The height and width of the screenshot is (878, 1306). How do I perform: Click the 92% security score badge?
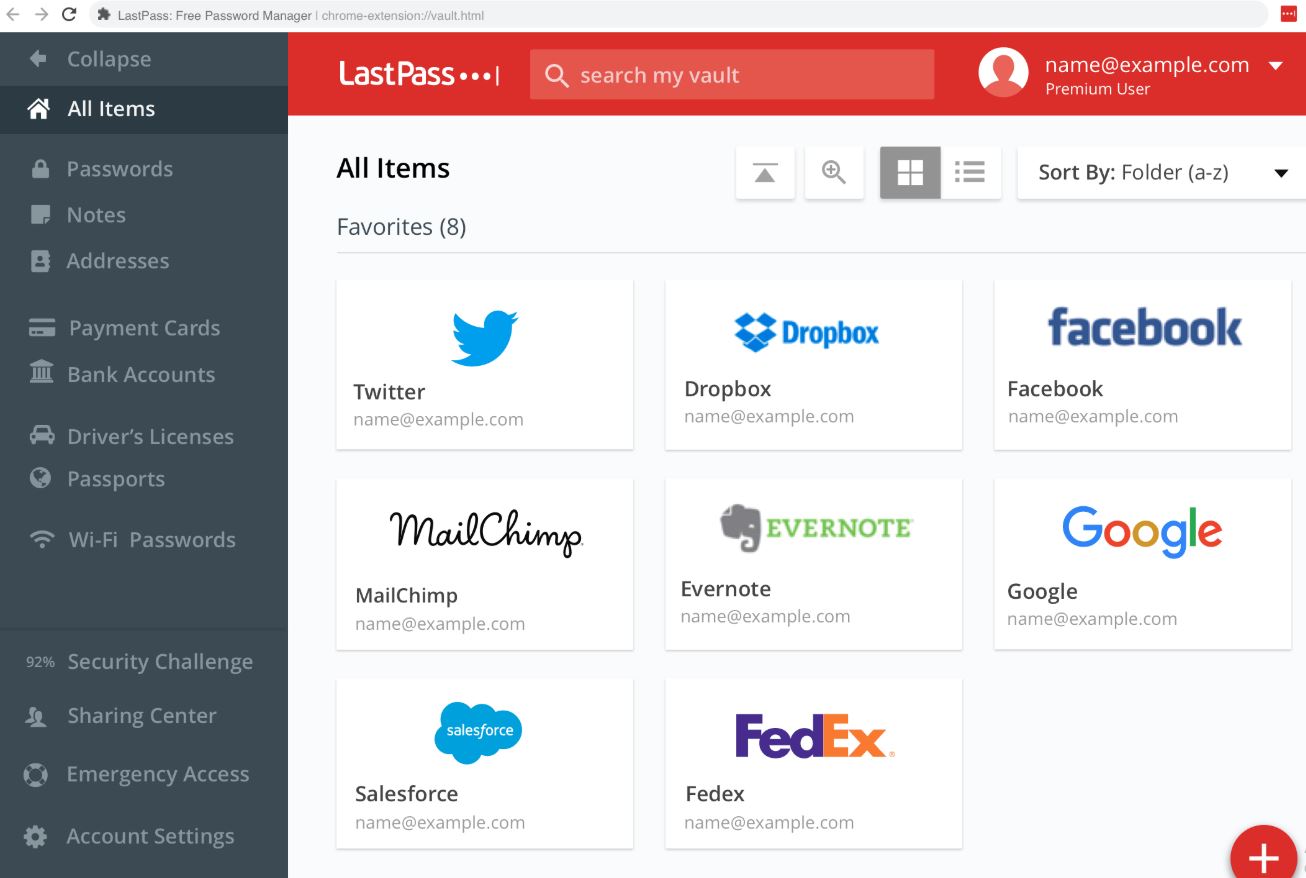click(x=40, y=662)
